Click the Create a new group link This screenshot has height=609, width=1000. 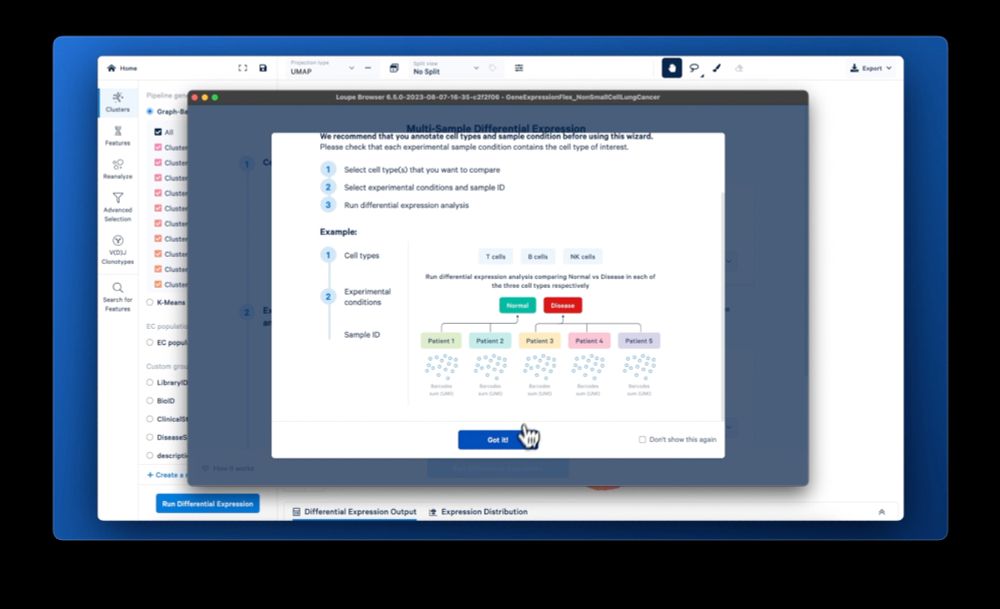(166, 474)
